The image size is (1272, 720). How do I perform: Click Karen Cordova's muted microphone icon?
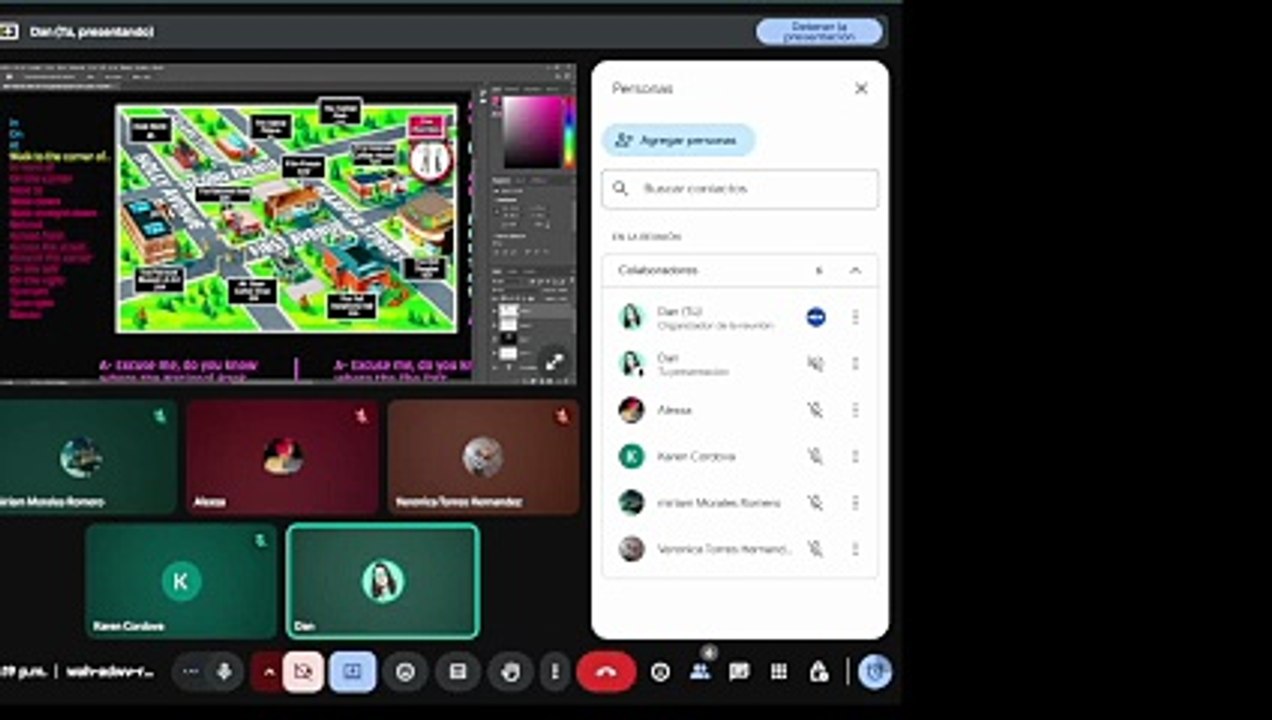[816, 456]
